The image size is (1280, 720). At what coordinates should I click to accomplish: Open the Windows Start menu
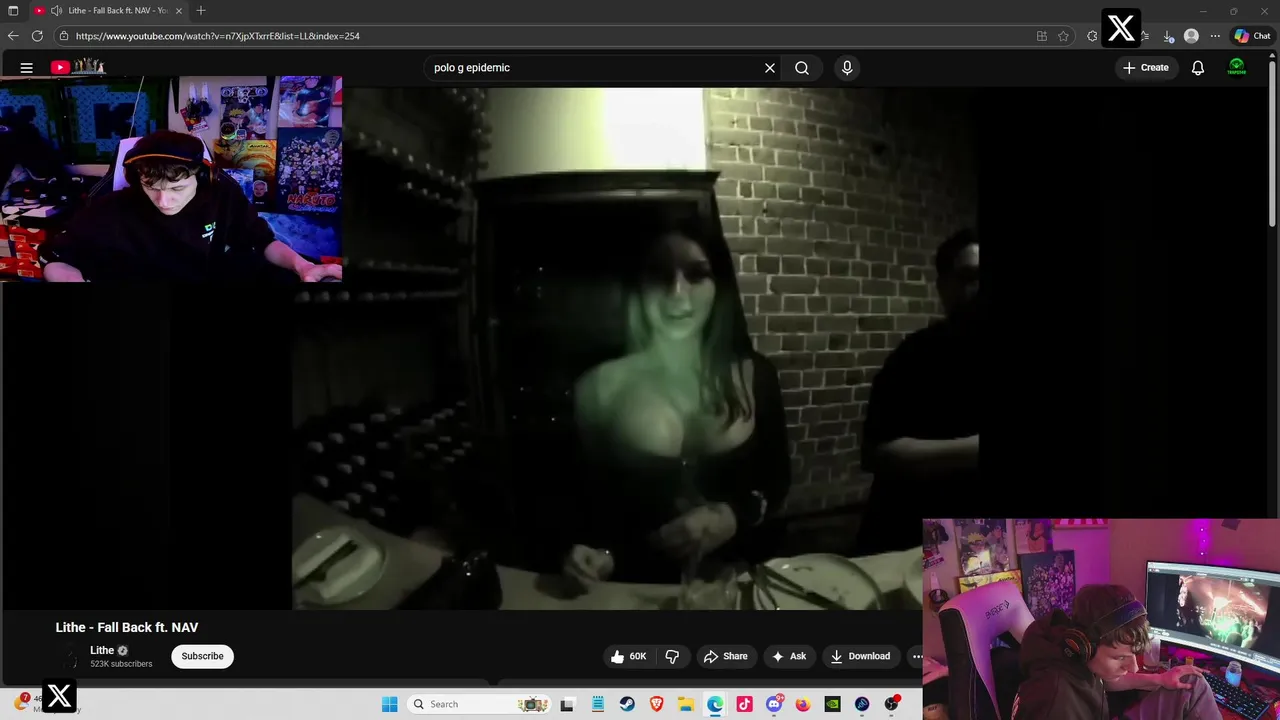tap(390, 704)
